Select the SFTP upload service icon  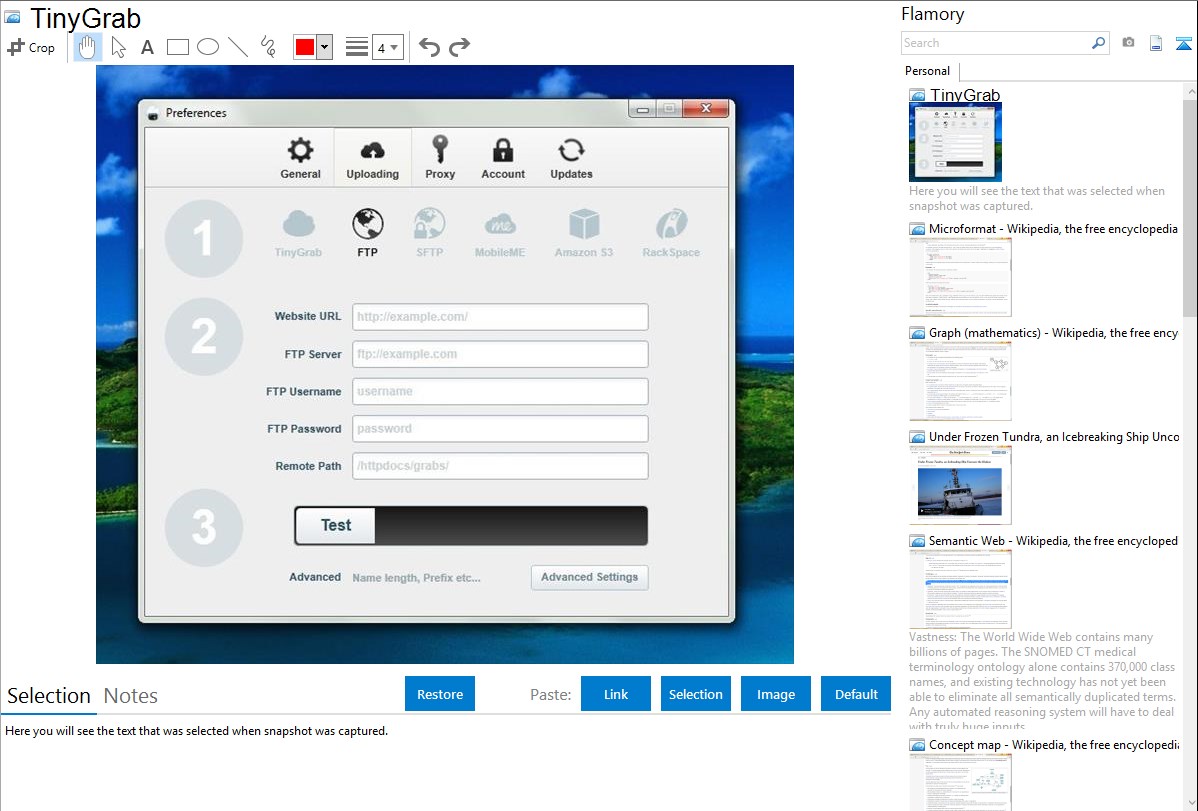(429, 233)
